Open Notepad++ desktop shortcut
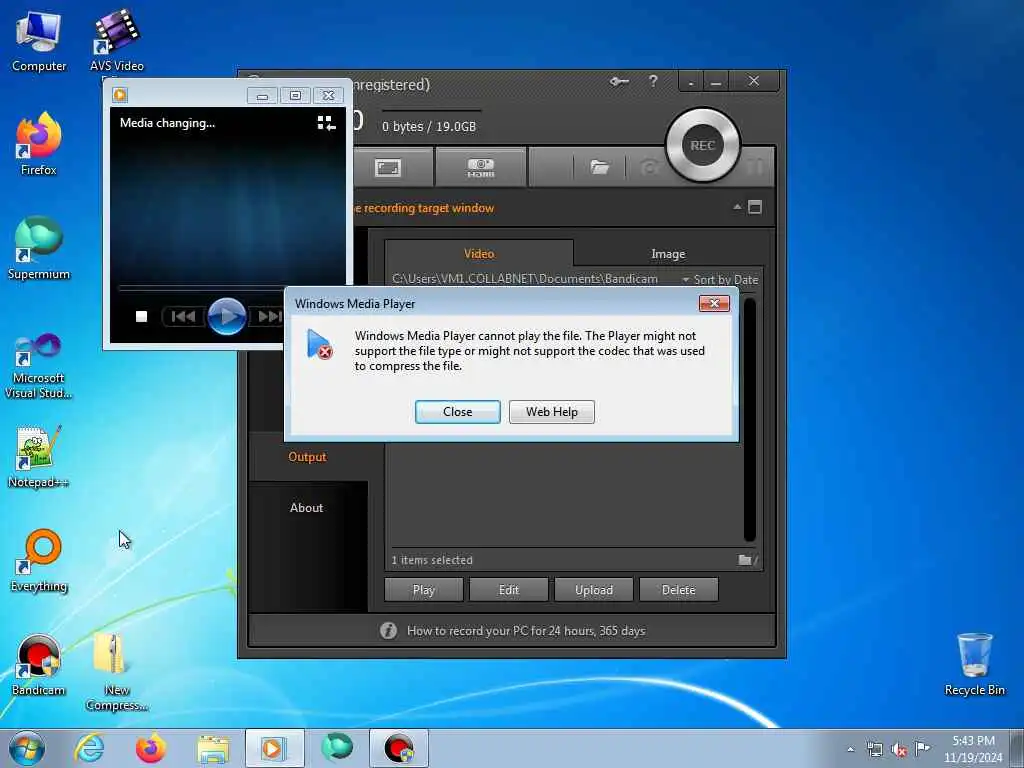This screenshot has width=1024, height=768. [39, 456]
